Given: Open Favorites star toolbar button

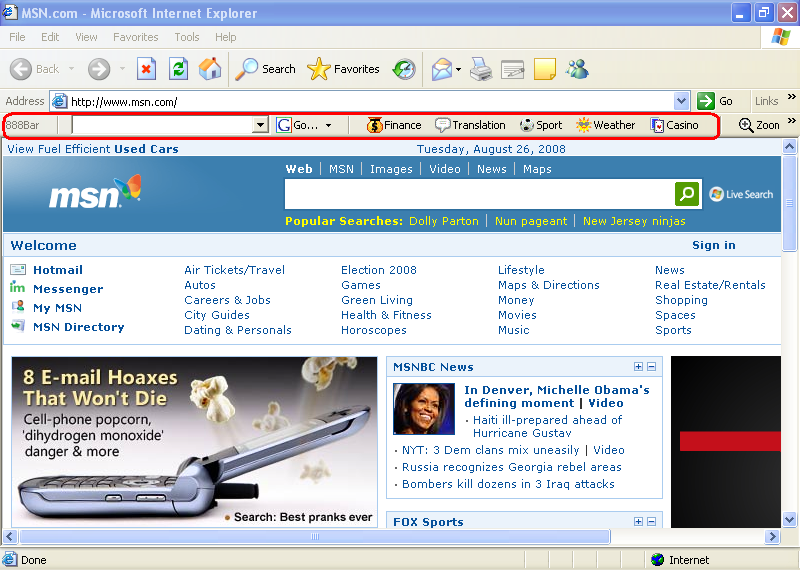Looking at the screenshot, I should click(x=343, y=69).
